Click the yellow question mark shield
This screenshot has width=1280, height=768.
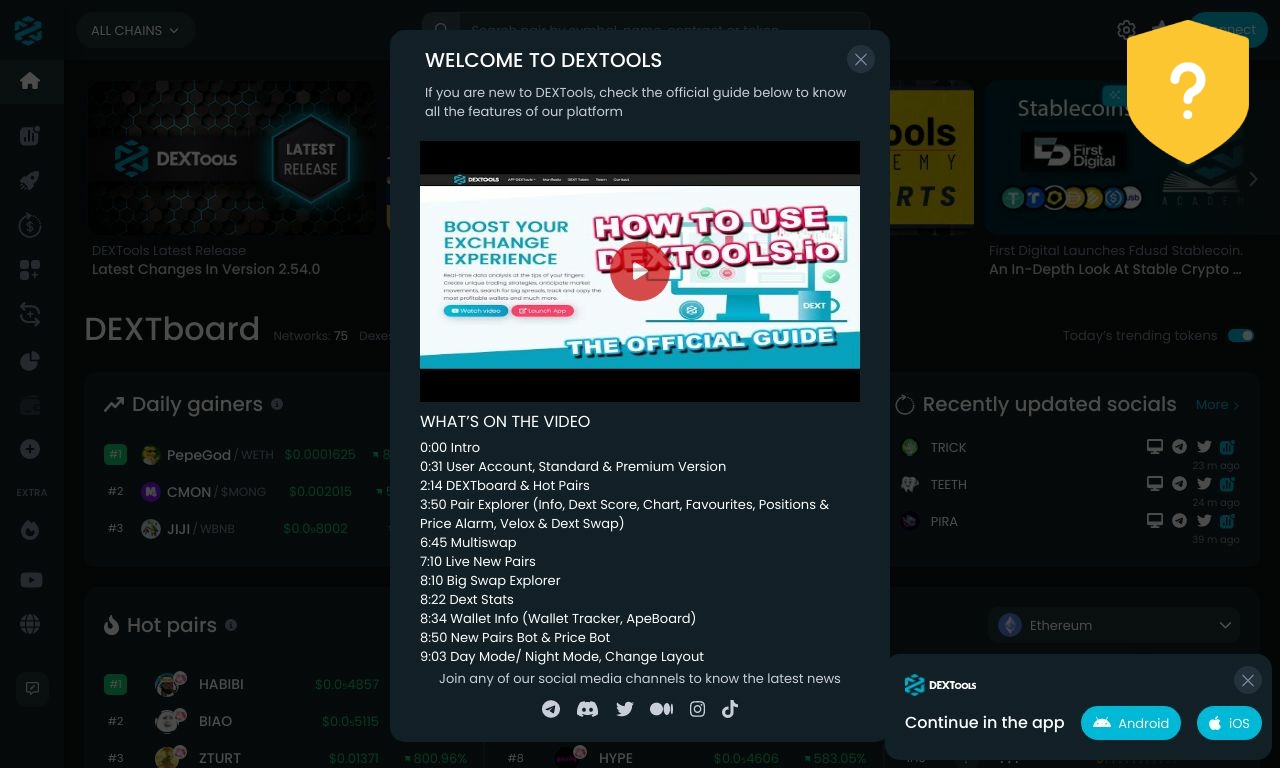[x=1188, y=91]
